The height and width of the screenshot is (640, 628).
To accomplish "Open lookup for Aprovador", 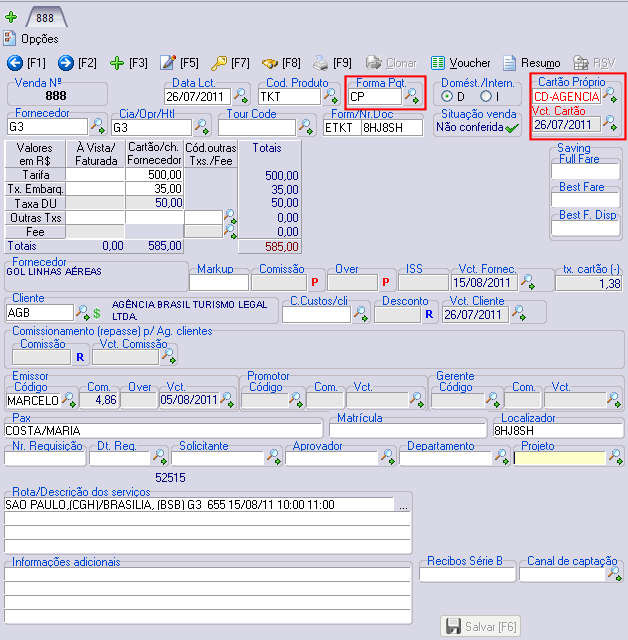I will 388,457.
